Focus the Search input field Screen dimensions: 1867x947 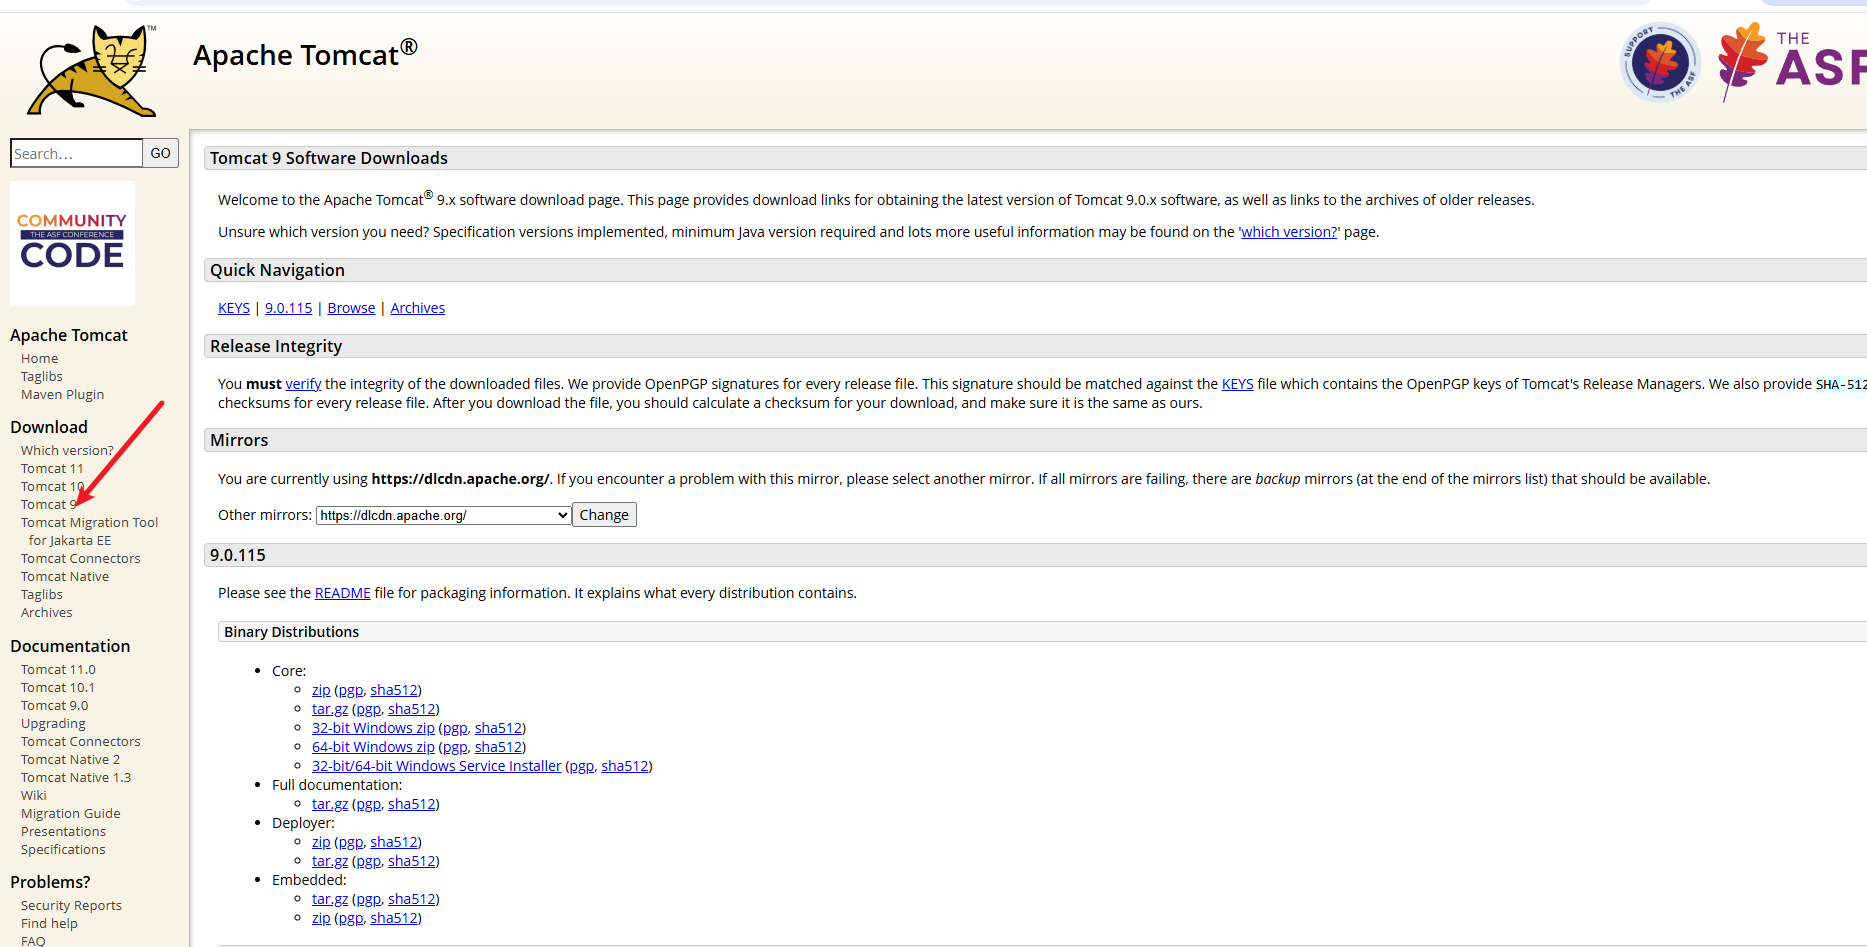(x=76, y=153)
